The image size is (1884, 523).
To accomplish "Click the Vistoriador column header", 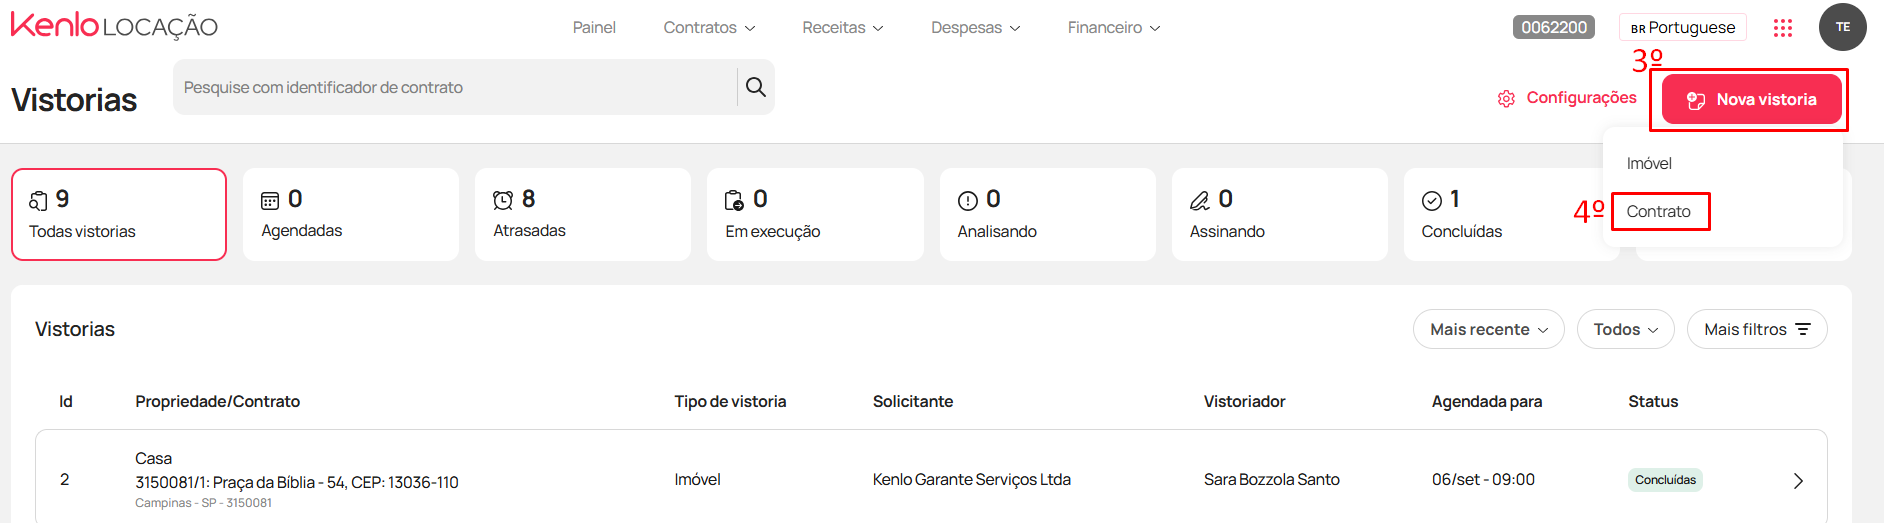I will 1244,401.
